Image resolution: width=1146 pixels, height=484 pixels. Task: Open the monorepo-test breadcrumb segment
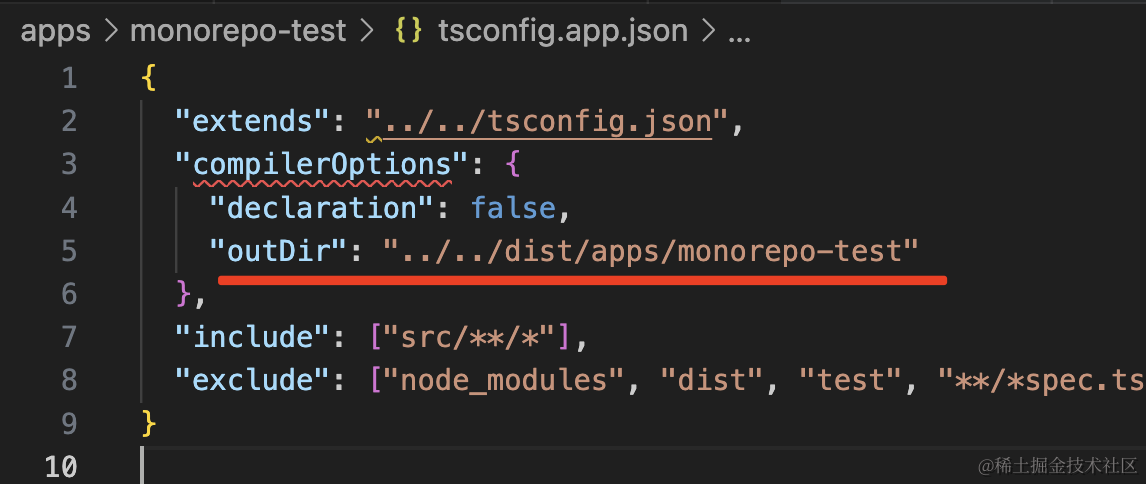point(238,31)
